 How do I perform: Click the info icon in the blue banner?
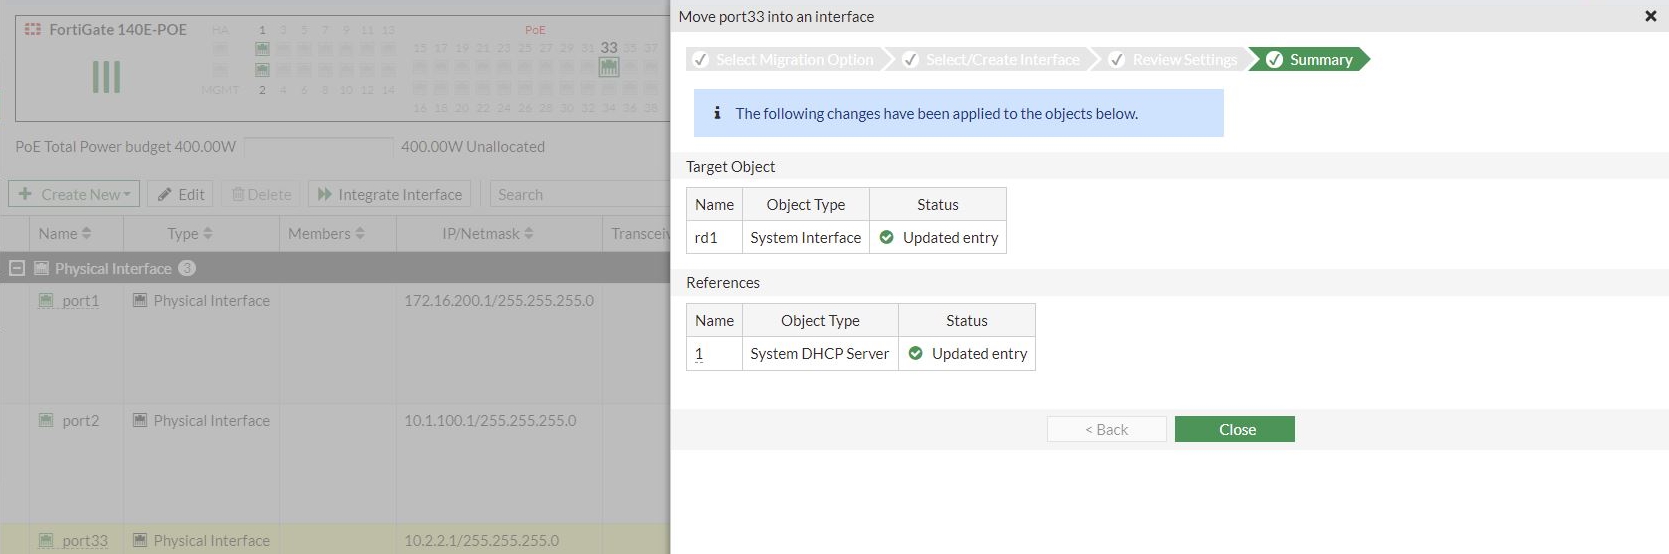tap(717, 113)
